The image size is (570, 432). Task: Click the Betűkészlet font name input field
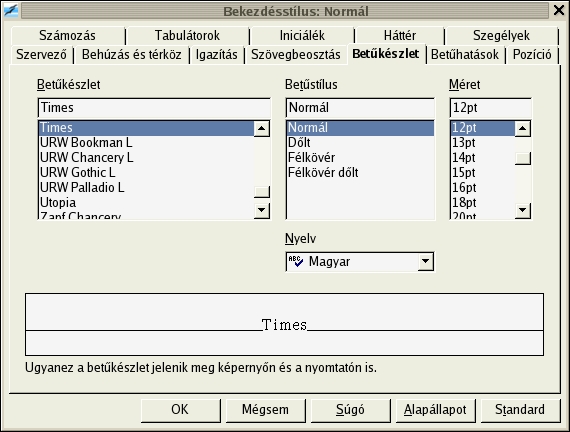pyautogui.click(x=154, y=108)
